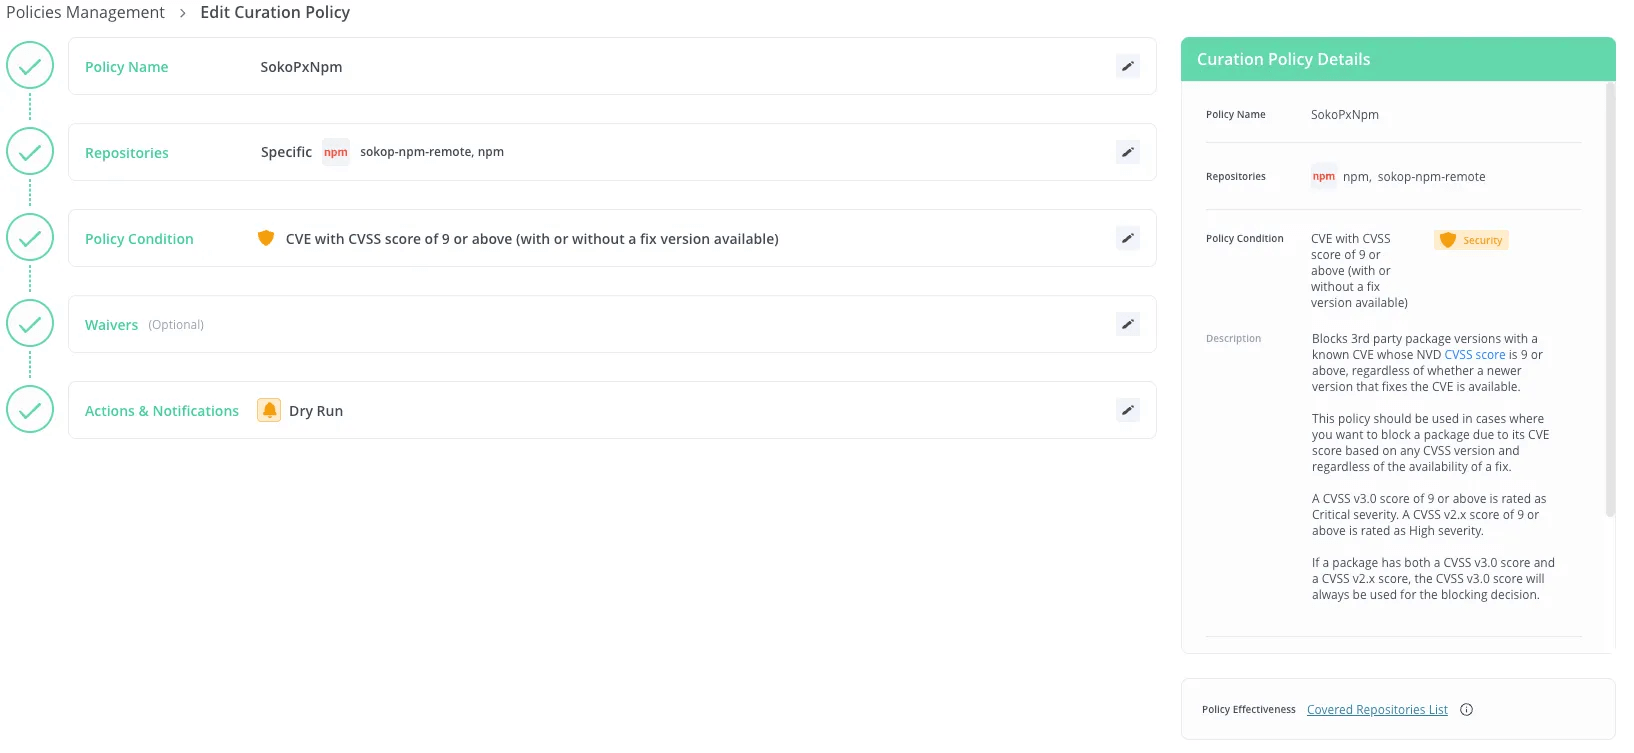1634x753 pixels.
Task: Edit Actions & Notifications via pencil icon
Action: click(1127, 410)
